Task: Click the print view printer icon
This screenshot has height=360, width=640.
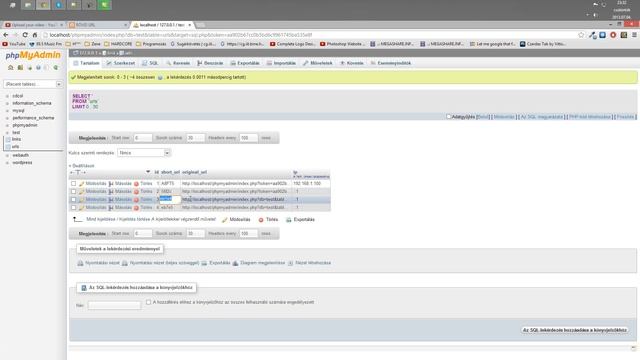Action: point(80,263)
